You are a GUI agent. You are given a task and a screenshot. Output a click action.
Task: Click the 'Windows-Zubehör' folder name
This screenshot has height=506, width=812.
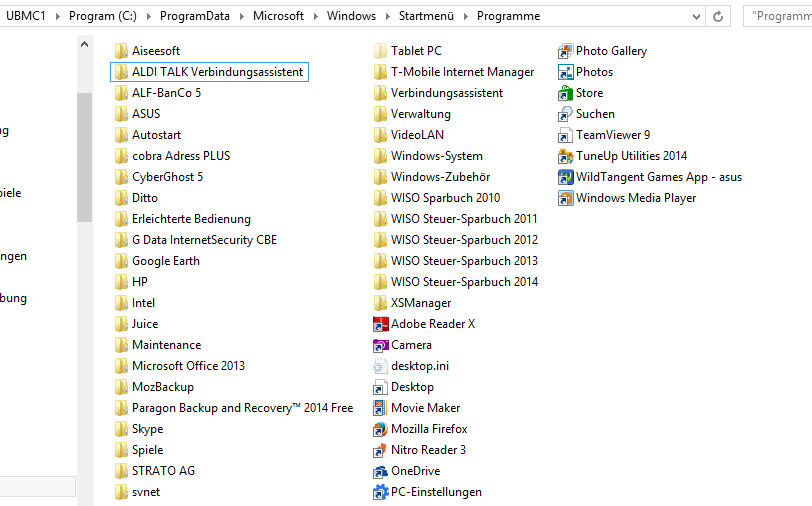click(x=440, y=177)
